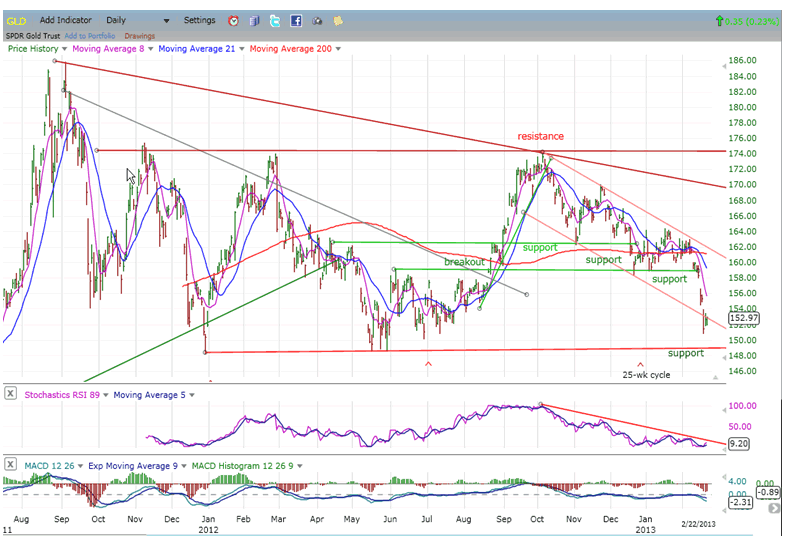
Task: Expand the Exp Moving Average 9 dropdown arrow
Action: click(x=184, y=466)
